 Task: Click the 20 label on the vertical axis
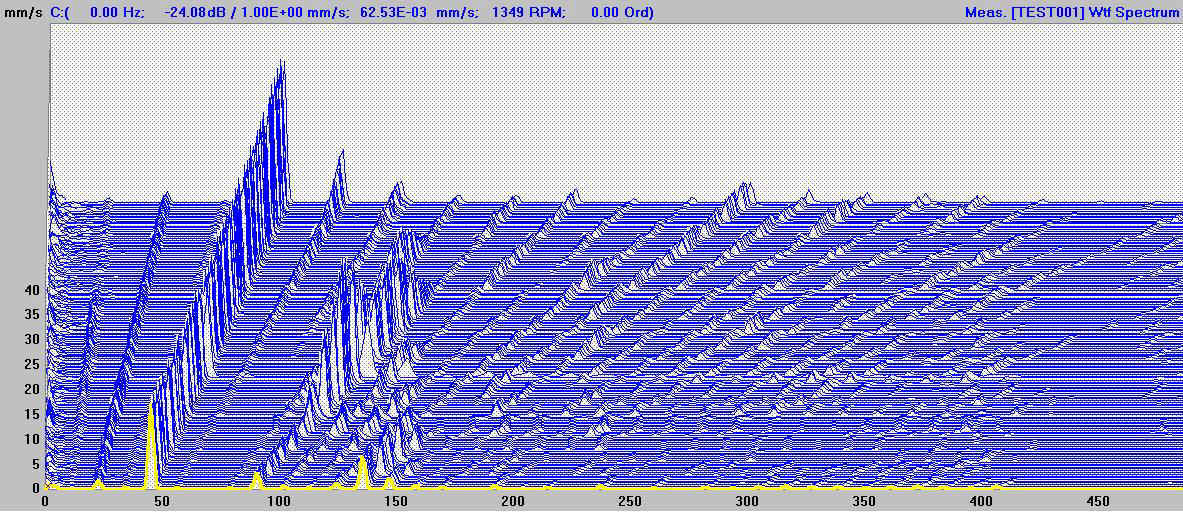32,389
